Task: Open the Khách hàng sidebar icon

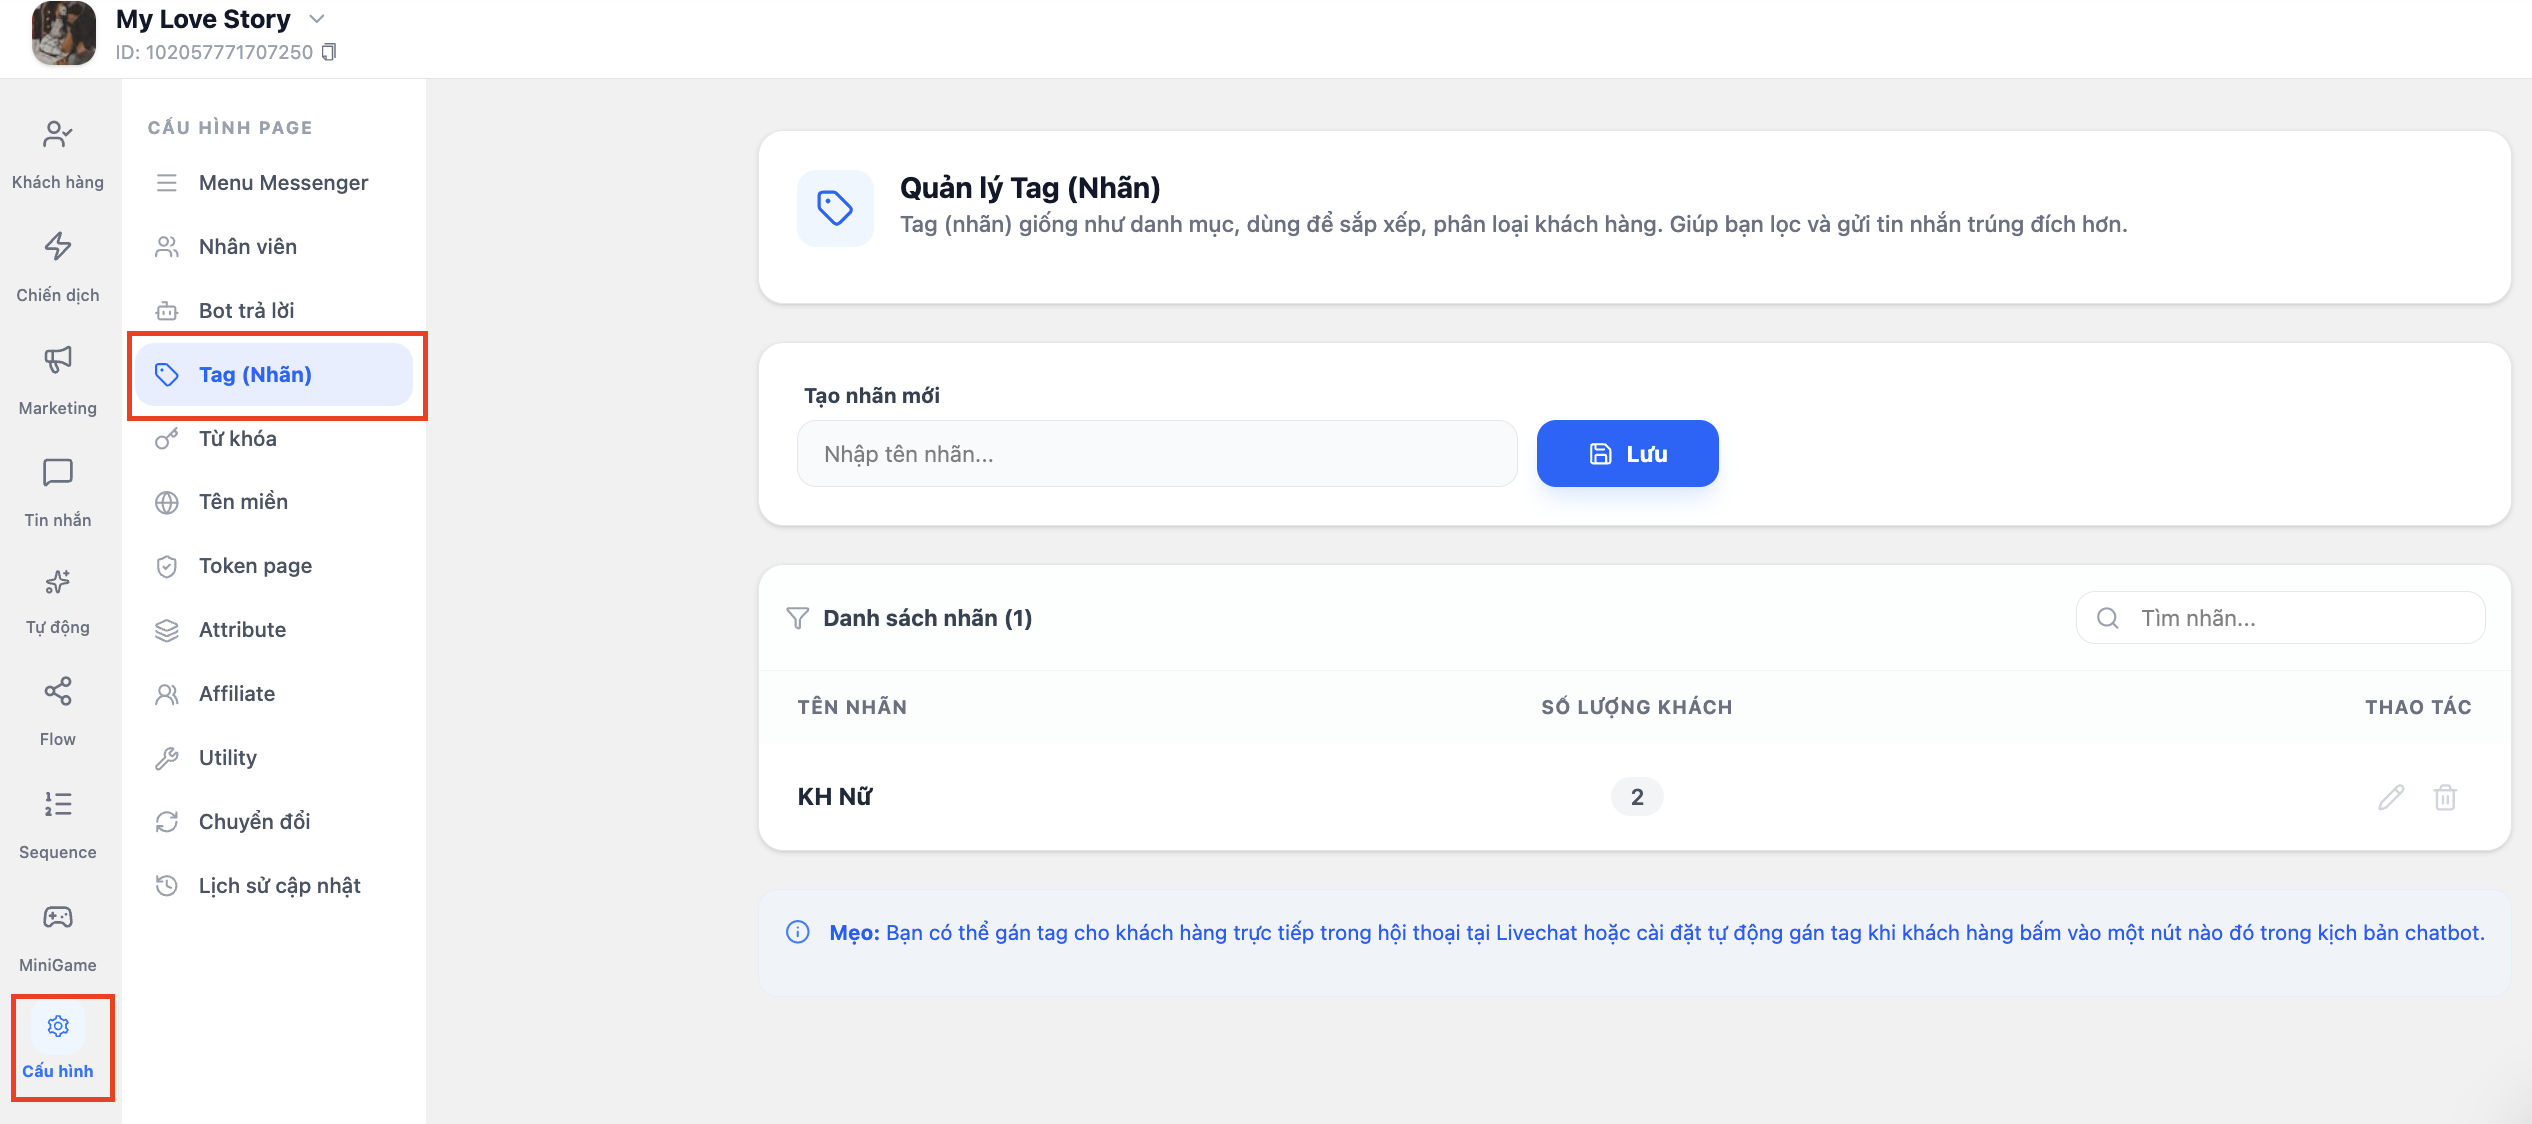Action: click(x=58, y=134)
